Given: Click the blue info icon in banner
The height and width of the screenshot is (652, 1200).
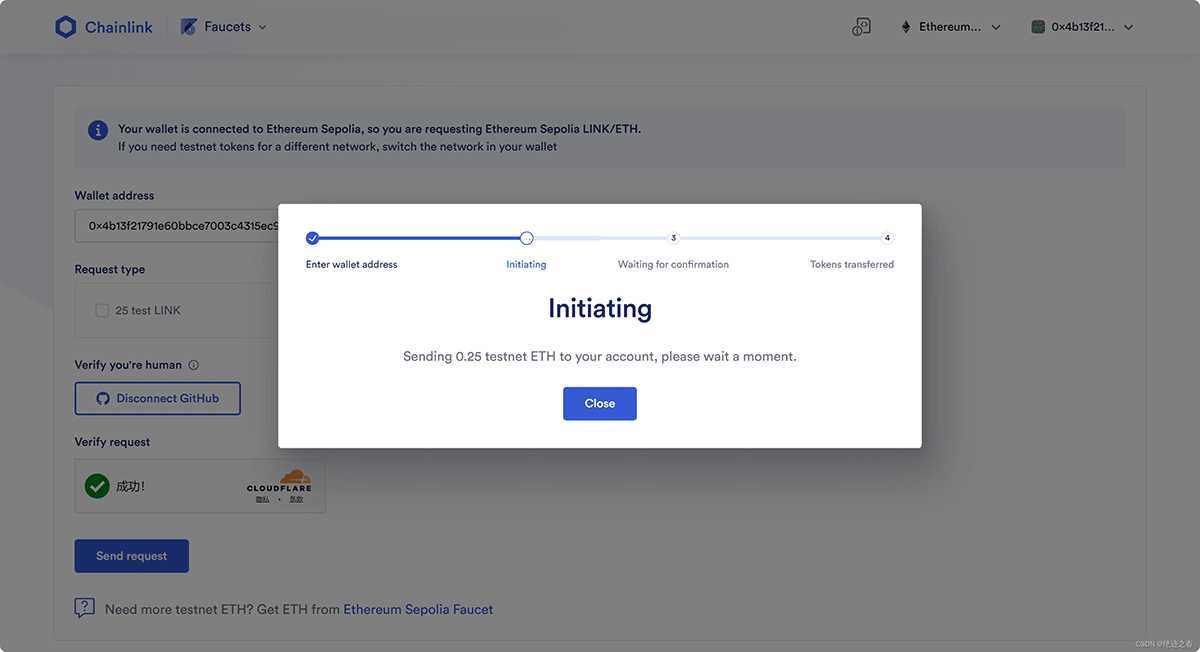Looking at the screenshot, I should [x=98, y=130].
